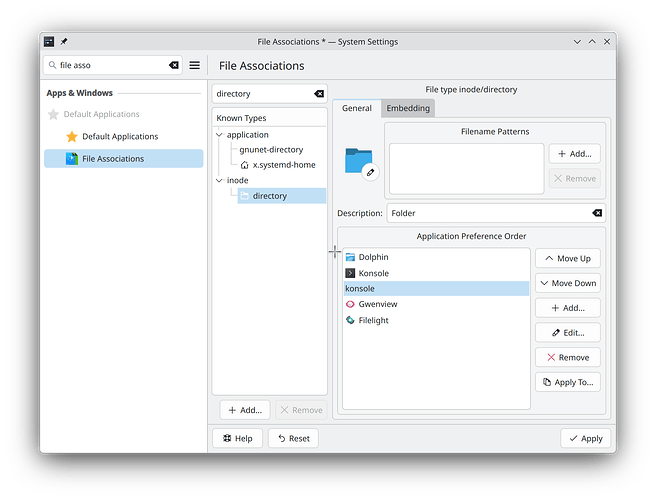This screenshot has height=500, width=655.
Task: Open the General tab
Action: point(357,108)
